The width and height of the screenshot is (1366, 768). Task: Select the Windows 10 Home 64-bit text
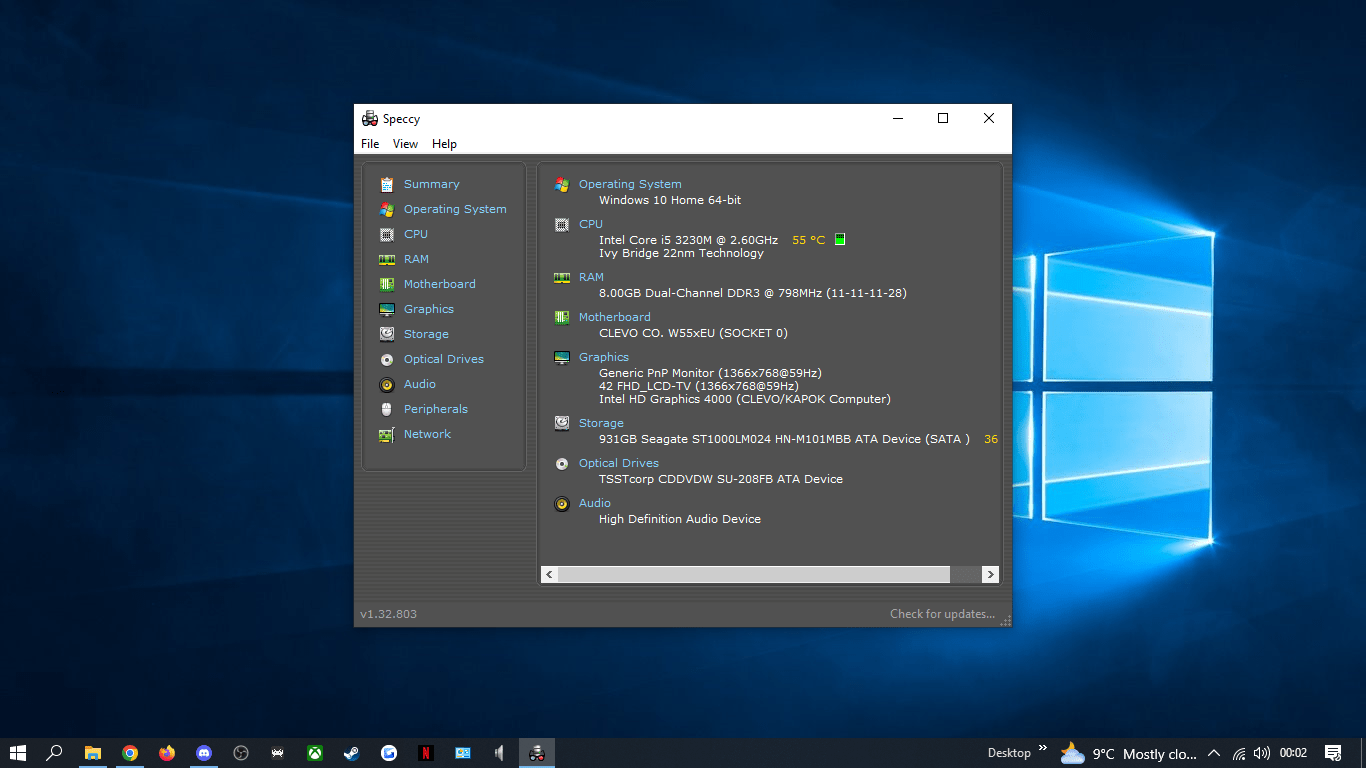(670, 200)
